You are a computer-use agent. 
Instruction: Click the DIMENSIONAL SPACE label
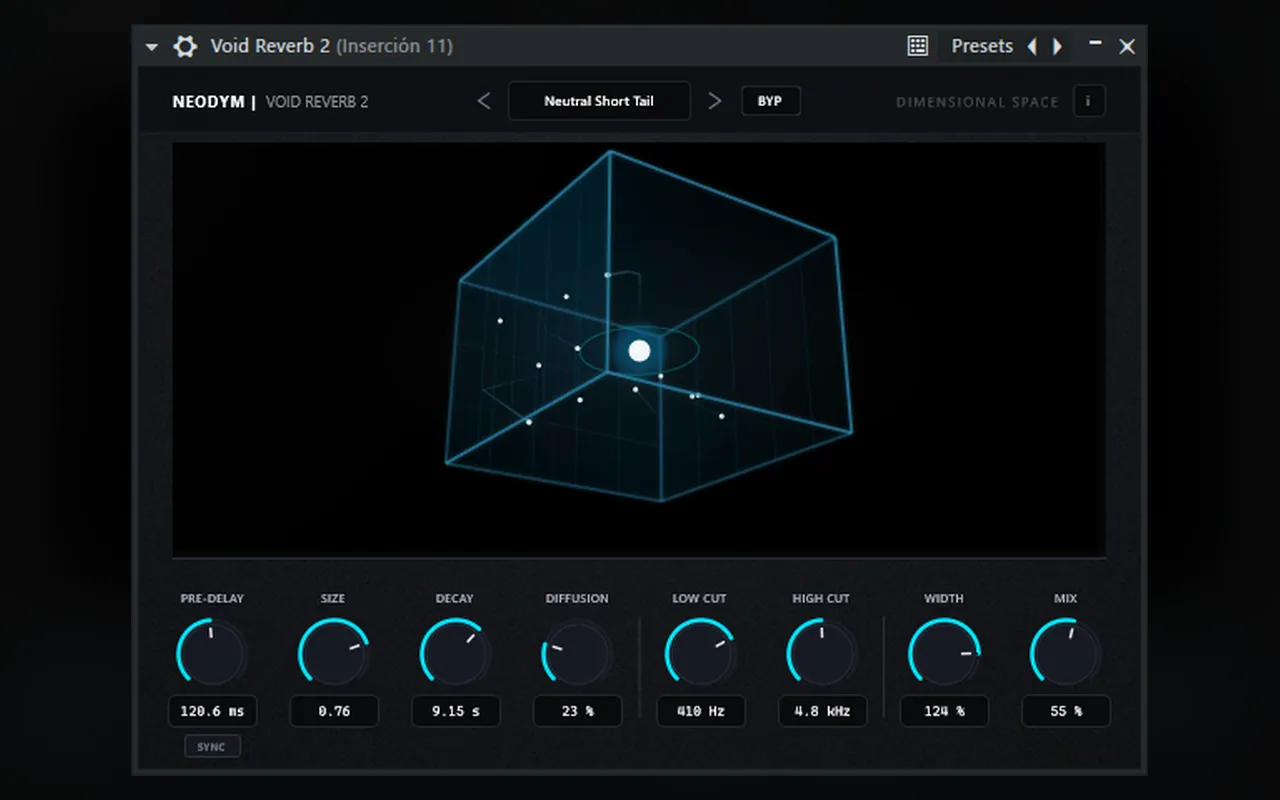tap(977, 102)
